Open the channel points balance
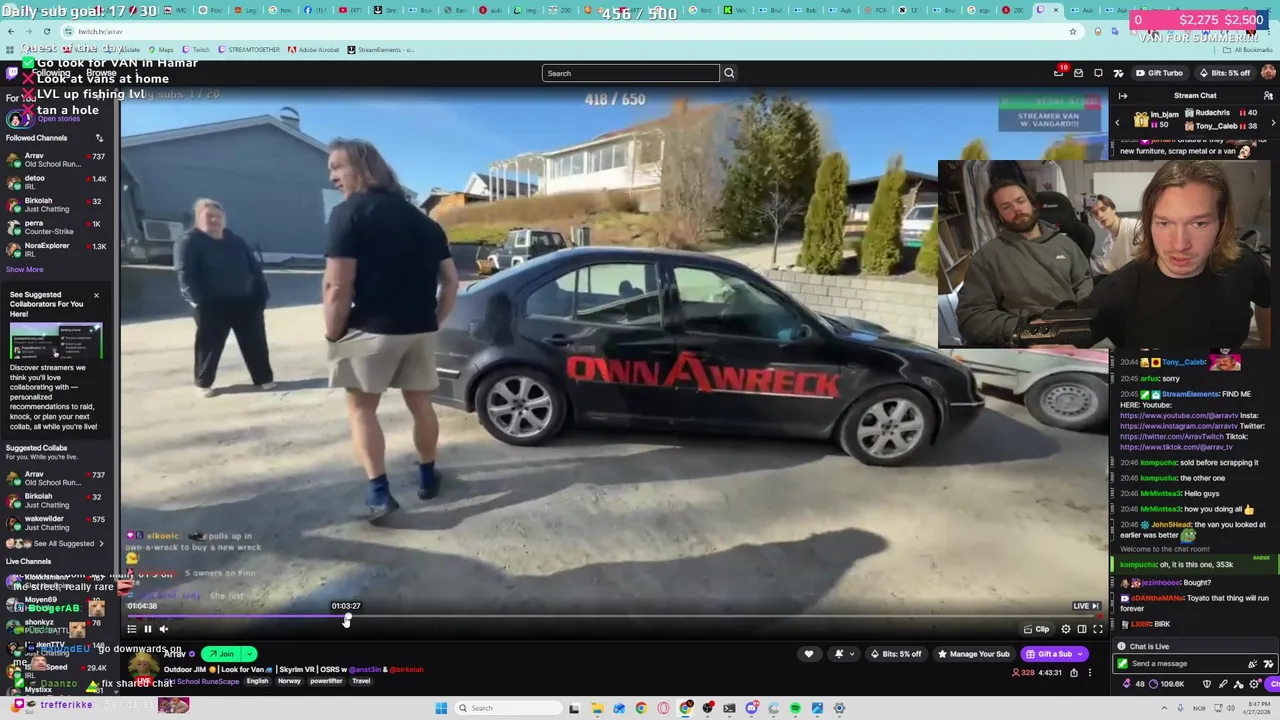This screenshot has height=720, width=1280. (x=1167, y=684)
